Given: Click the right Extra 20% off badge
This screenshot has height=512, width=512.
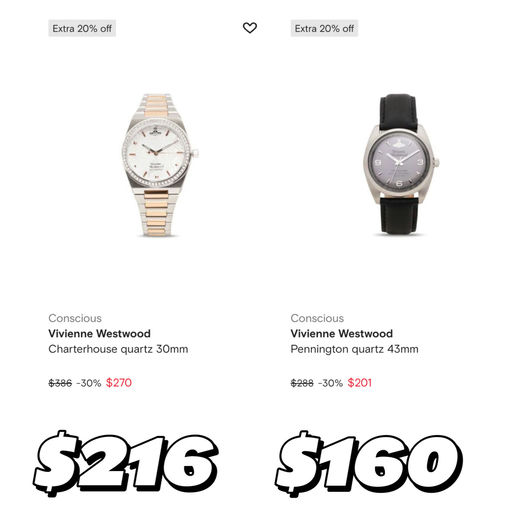Looking at the screenshot, I should click(x=324, y=28).
